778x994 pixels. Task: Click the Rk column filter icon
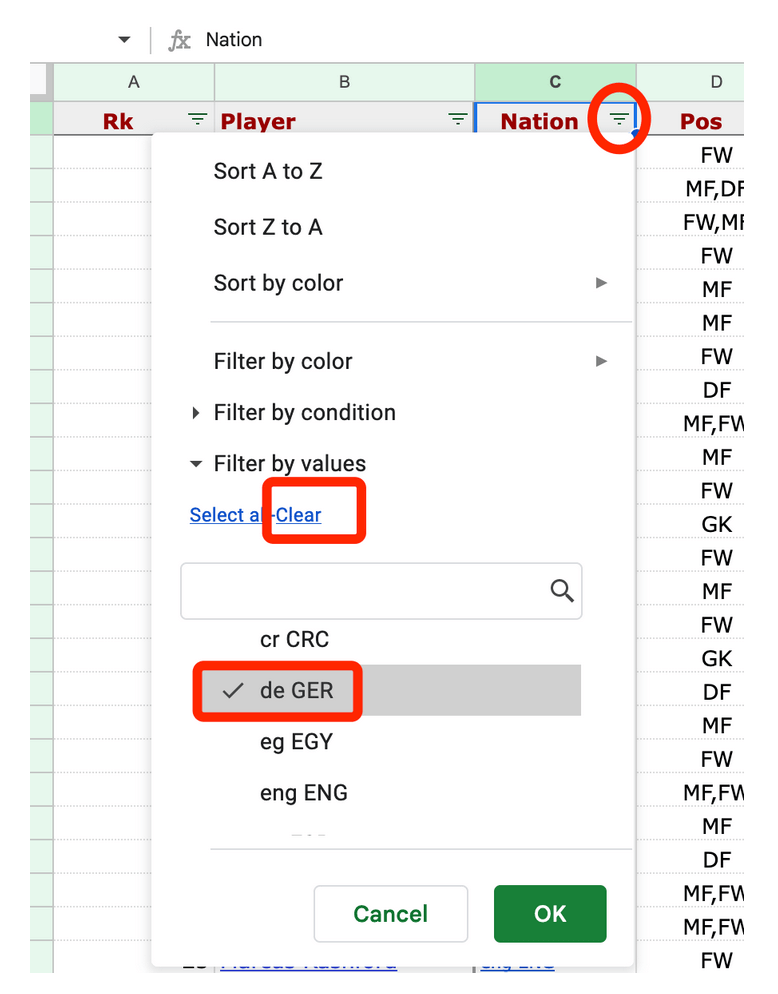click(x=198, y=120)
